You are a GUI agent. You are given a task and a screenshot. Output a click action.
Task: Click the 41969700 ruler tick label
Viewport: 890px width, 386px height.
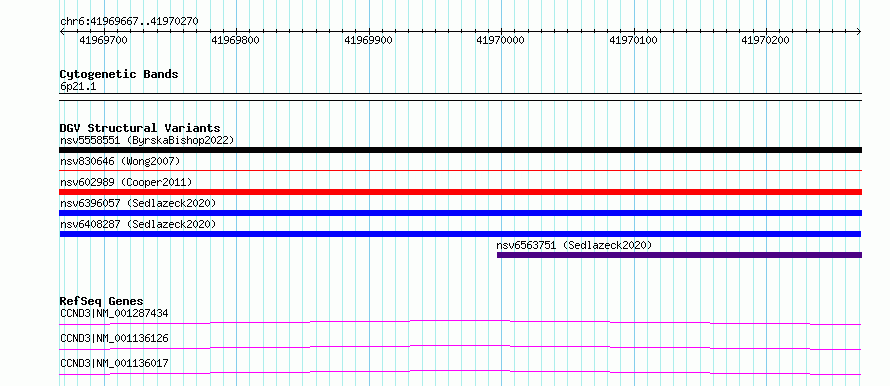click(103, 40)
